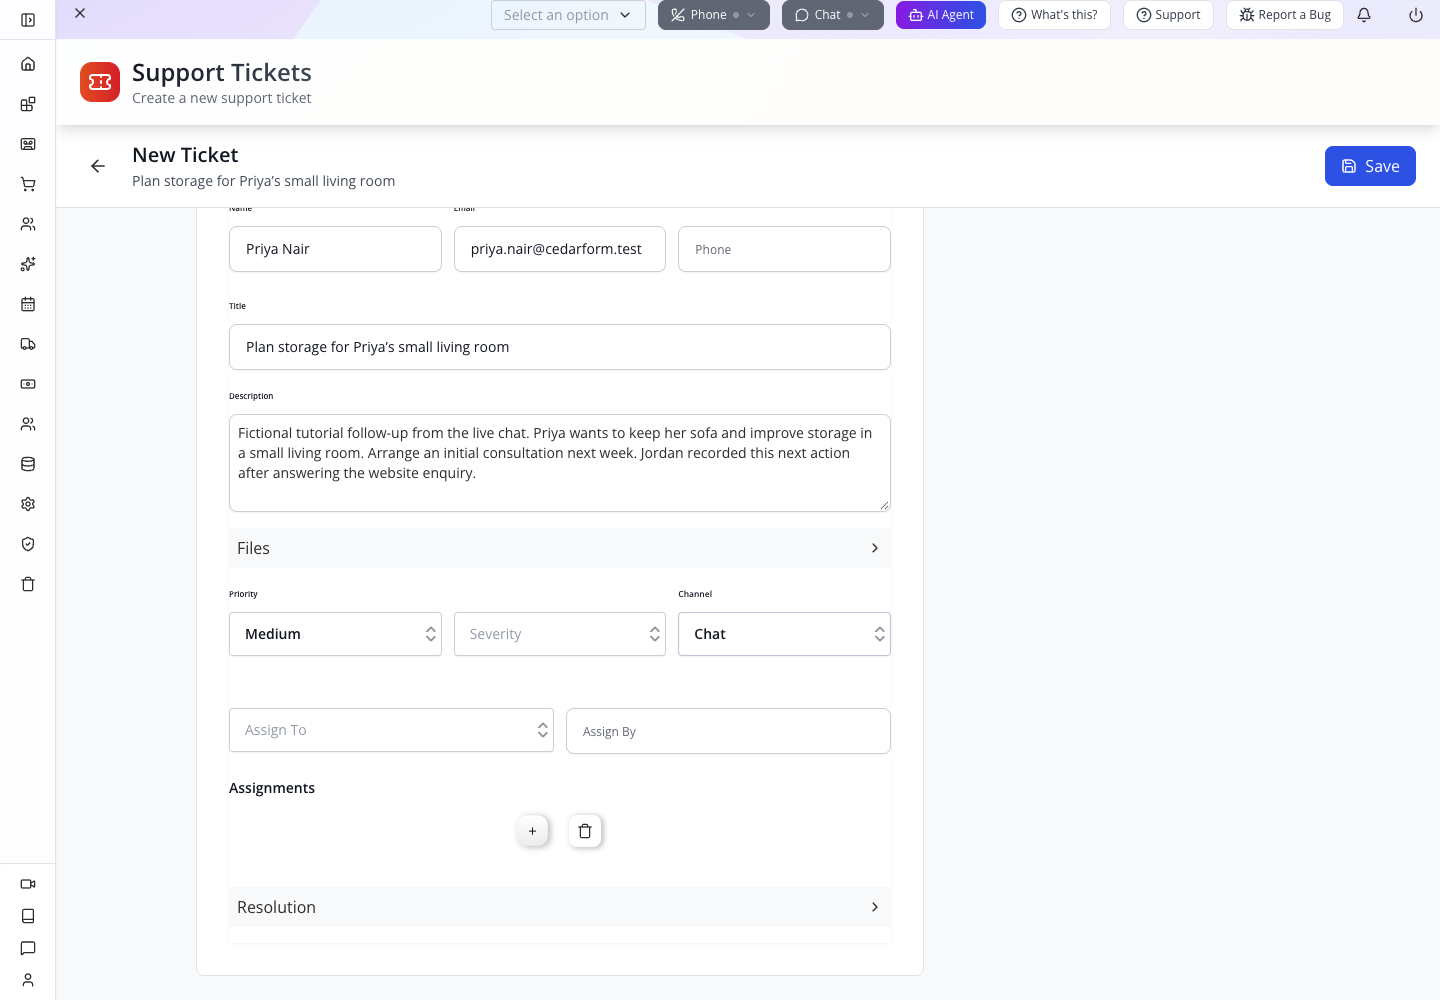Open the book icon in sidebar
Viewport: 1440px width, 1000px height.
(28, 916)
